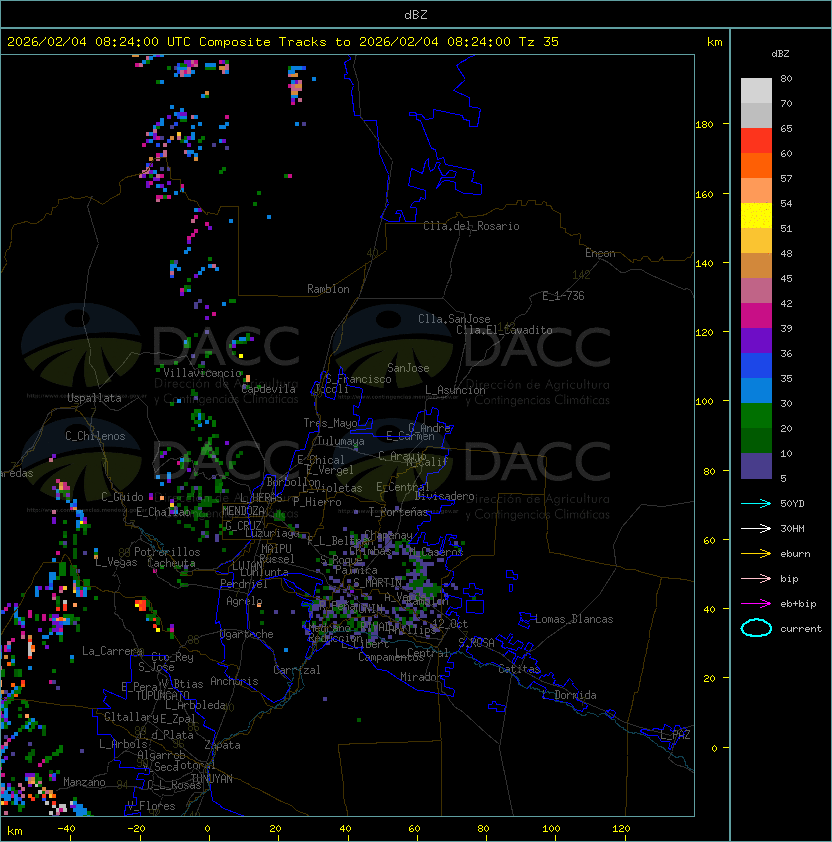Screen dimensions: 832x842
Task: Click the 'E_1-736' label
Action: click(563, 296)
